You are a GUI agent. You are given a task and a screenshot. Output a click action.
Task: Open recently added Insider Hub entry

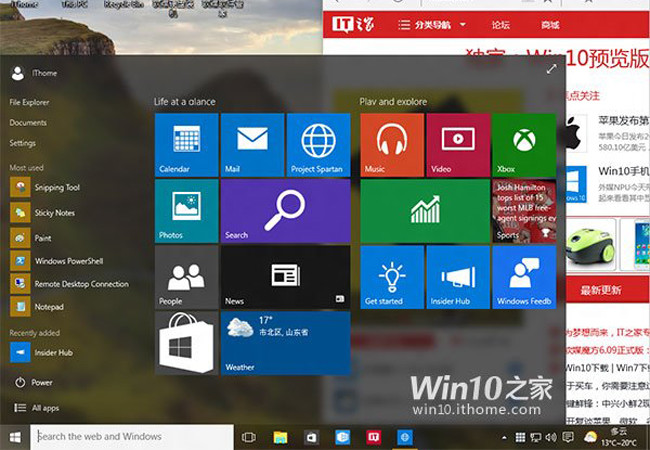(41, 353)
